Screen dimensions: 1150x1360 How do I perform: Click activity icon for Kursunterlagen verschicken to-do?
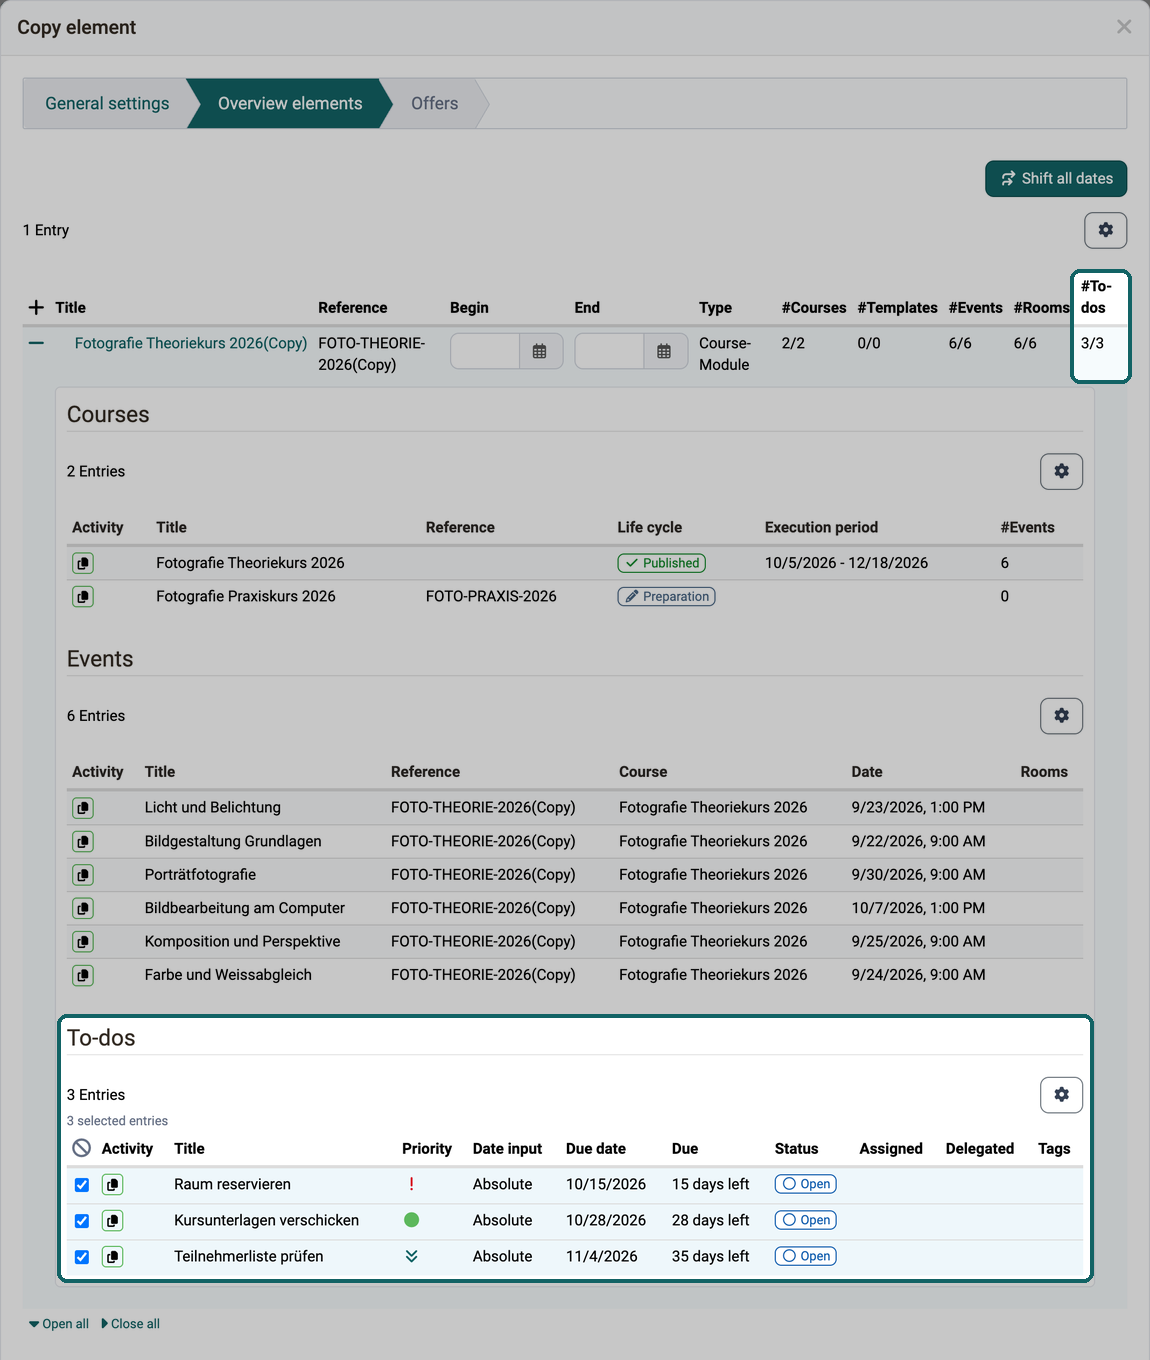coord(113,1221)
